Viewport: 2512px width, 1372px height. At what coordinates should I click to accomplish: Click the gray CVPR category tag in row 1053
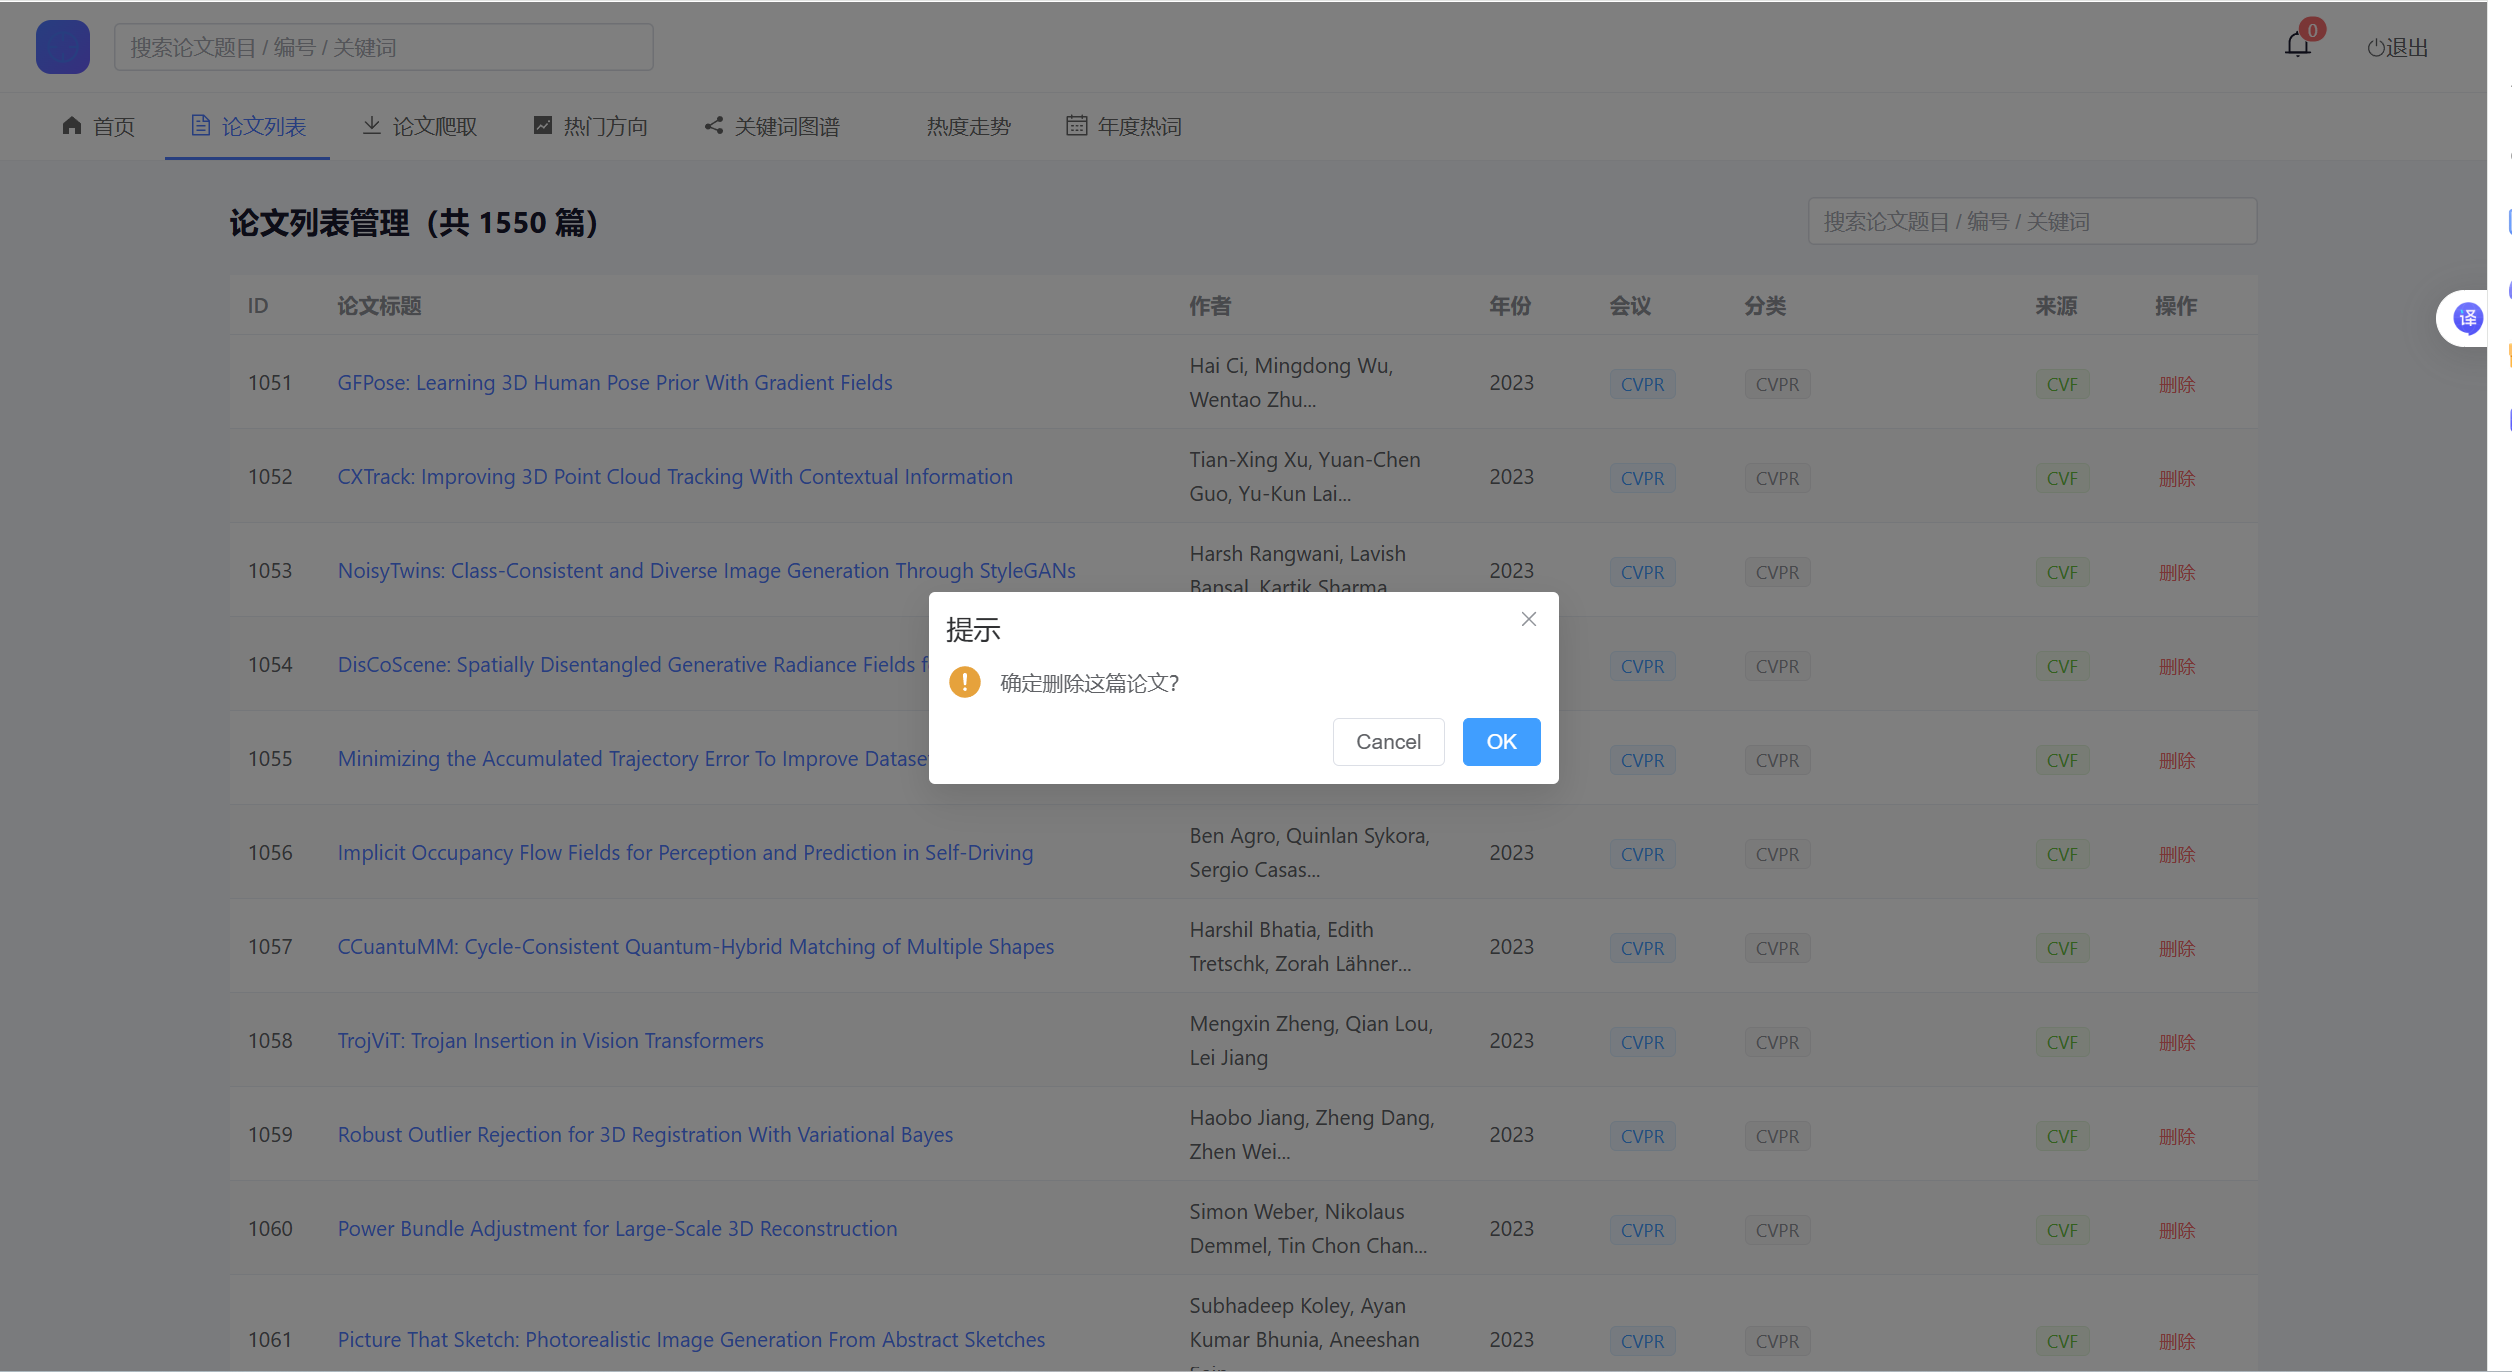click(1777, 572)
